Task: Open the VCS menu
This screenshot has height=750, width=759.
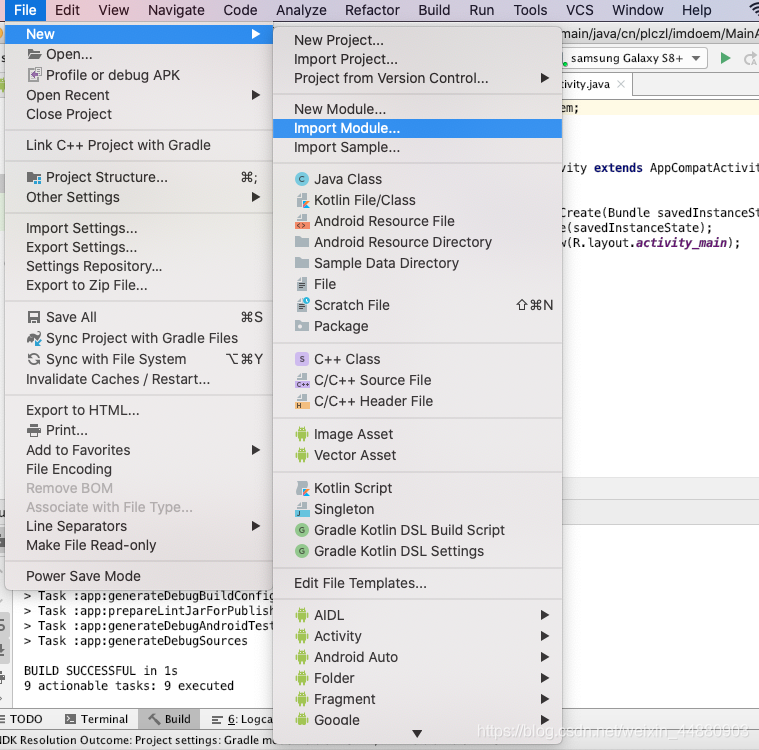Action: coord(579,10)
